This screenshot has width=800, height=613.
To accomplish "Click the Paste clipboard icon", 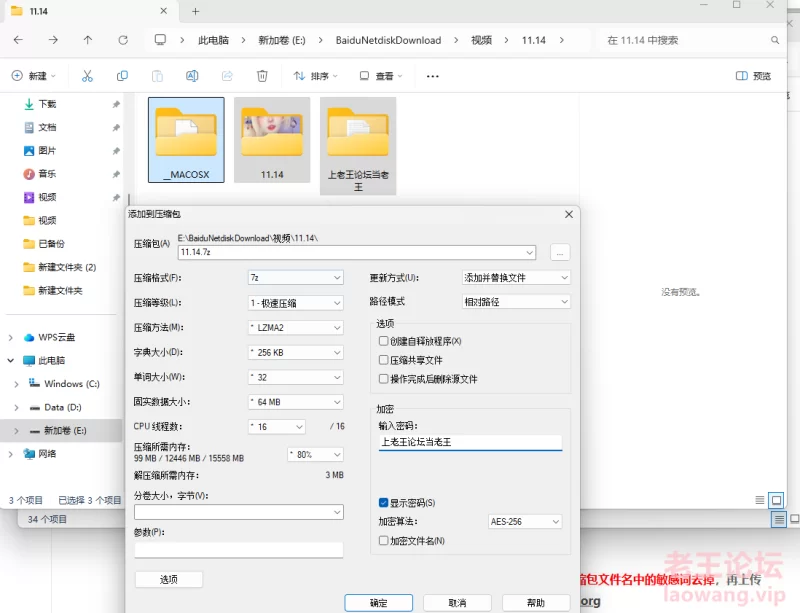I will click(157, 76).
